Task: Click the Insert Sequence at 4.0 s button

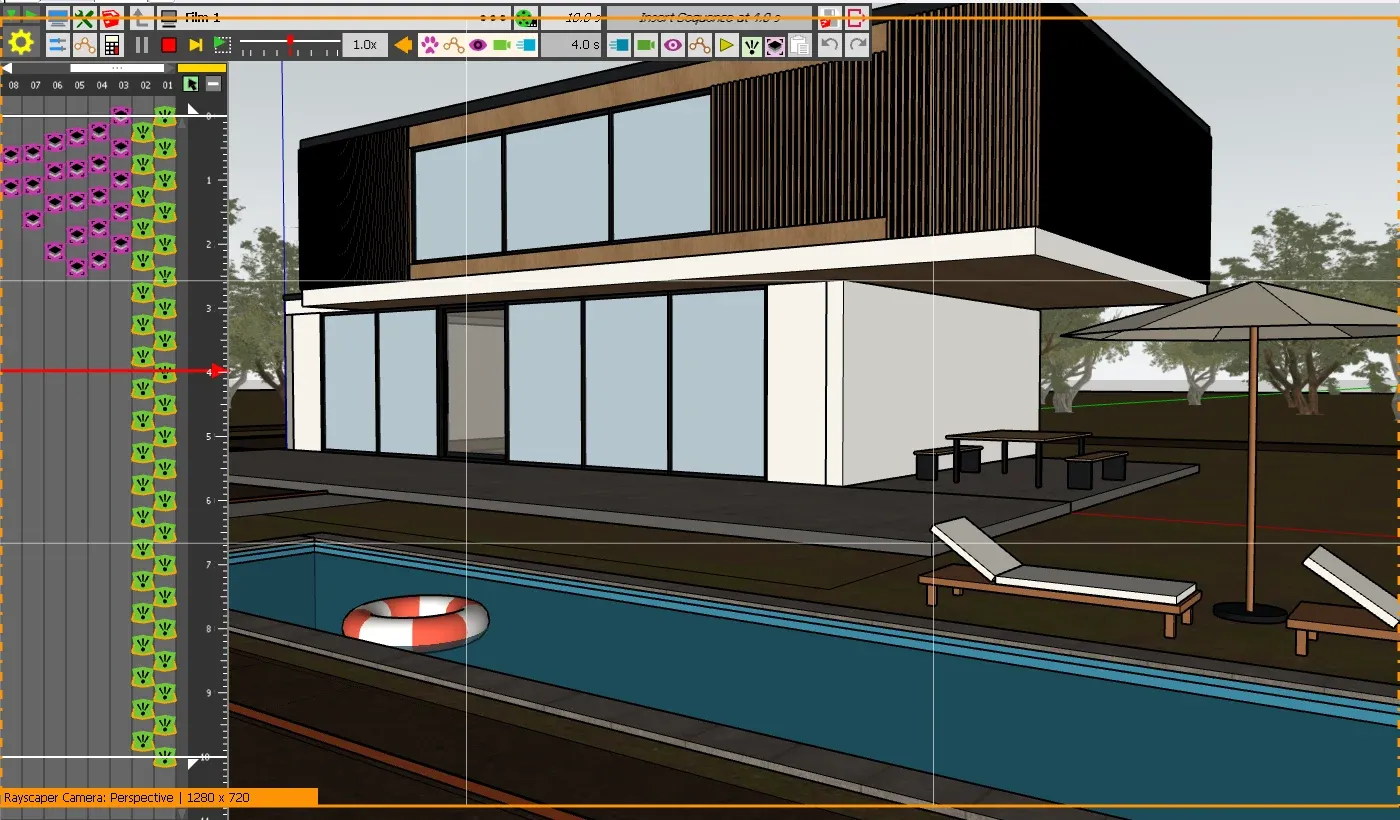Action: point(709,18)
